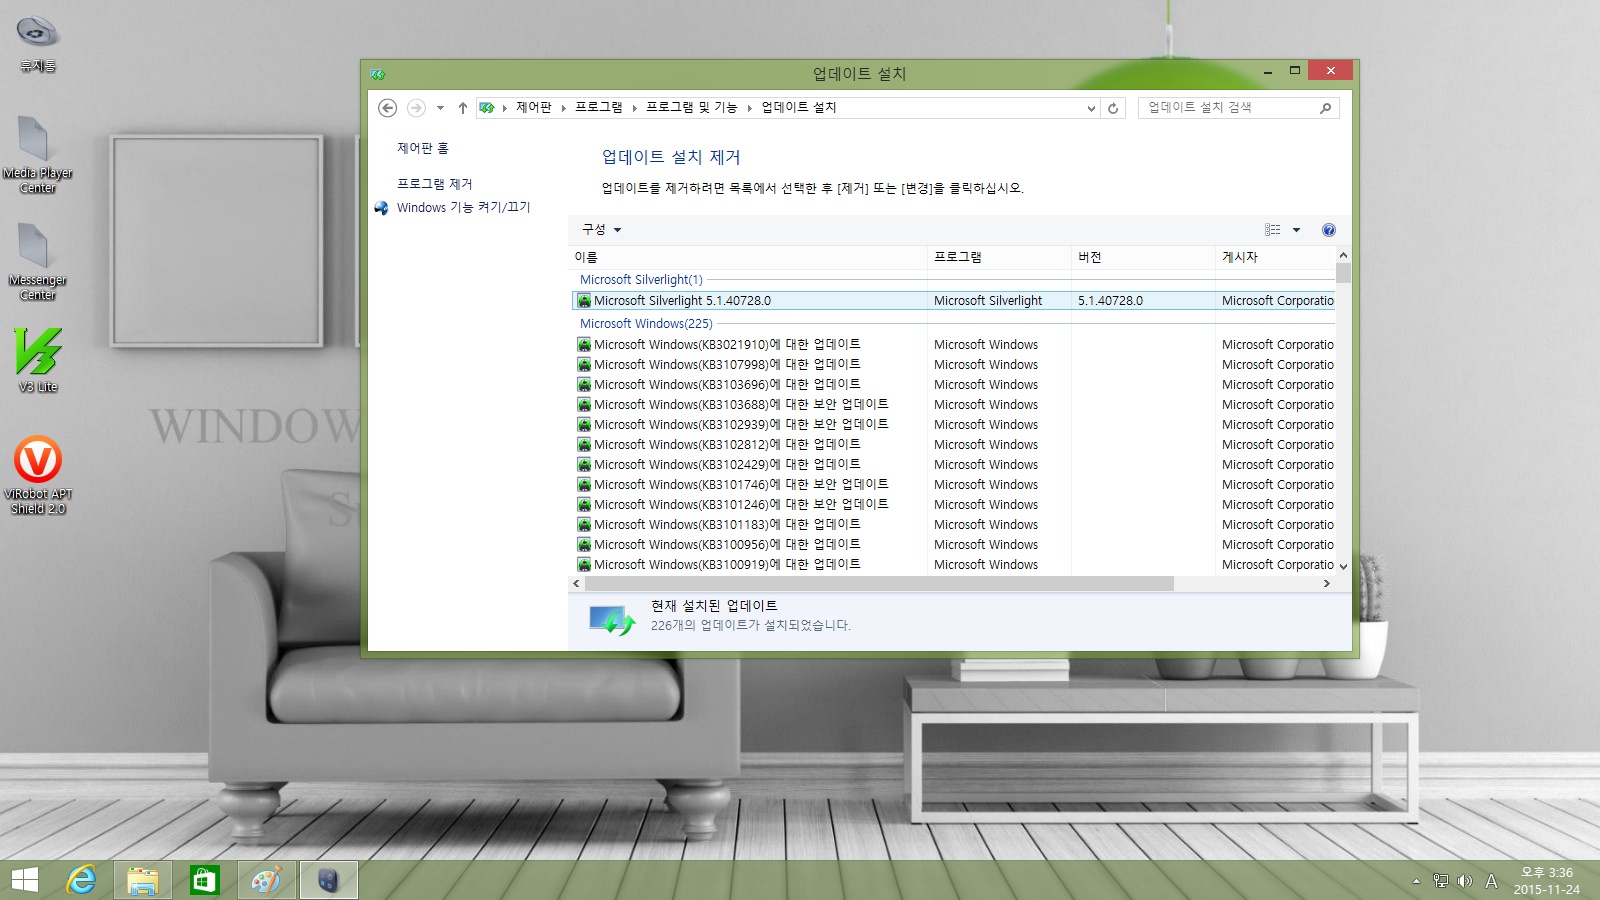This screenshot has height=900, width=1600.
Task: Click the Silverlight update entry icon
Action: coord(584,301)
